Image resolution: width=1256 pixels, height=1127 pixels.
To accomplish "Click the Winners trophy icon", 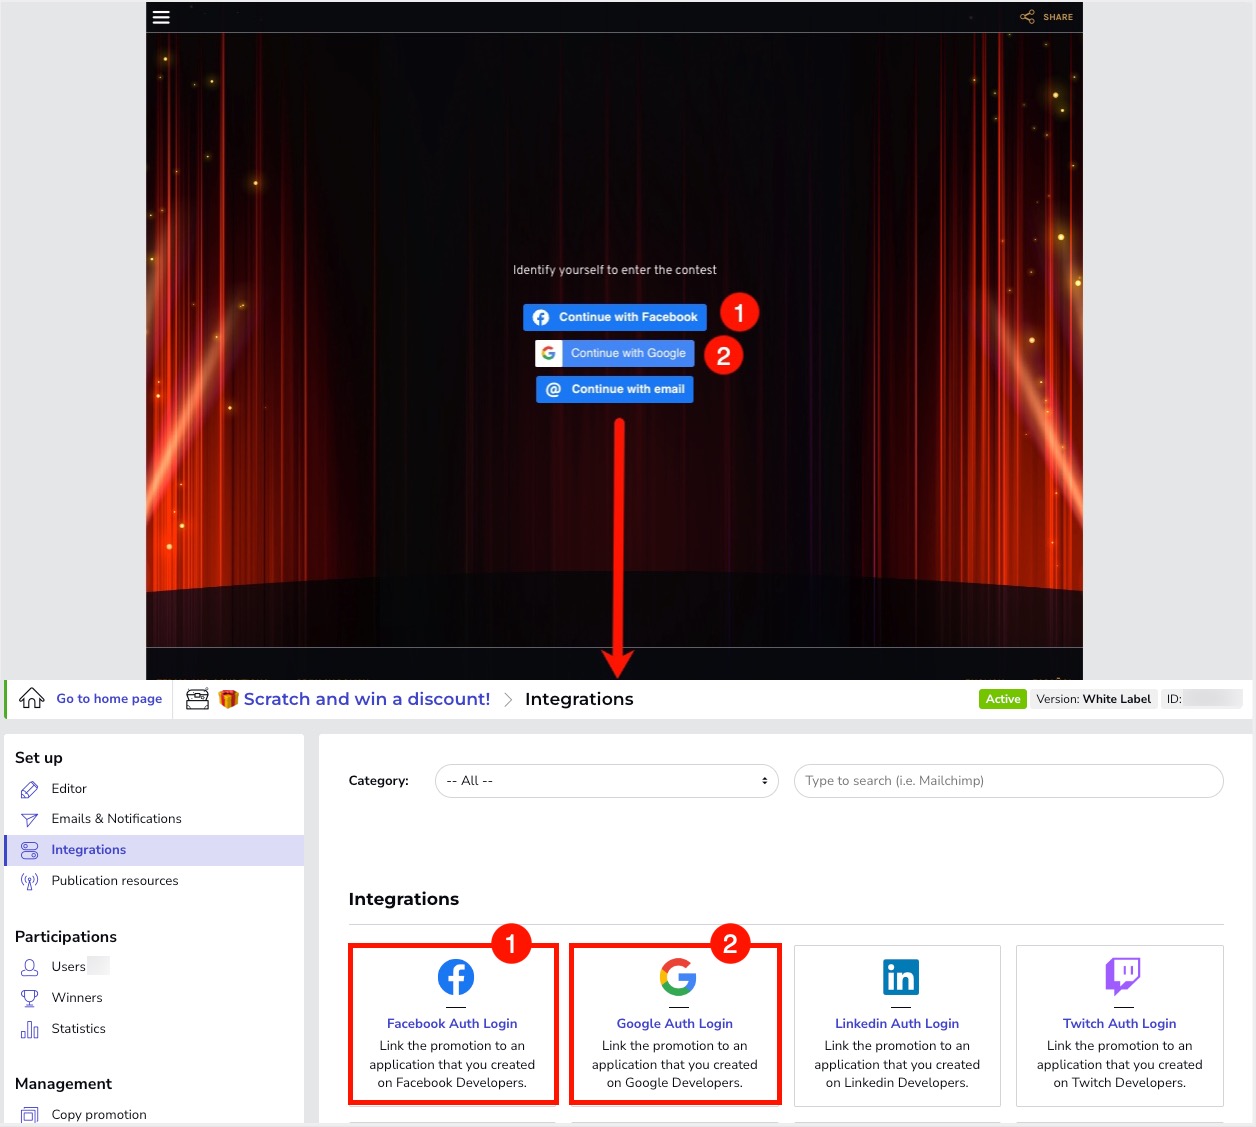I will (29, 997).
